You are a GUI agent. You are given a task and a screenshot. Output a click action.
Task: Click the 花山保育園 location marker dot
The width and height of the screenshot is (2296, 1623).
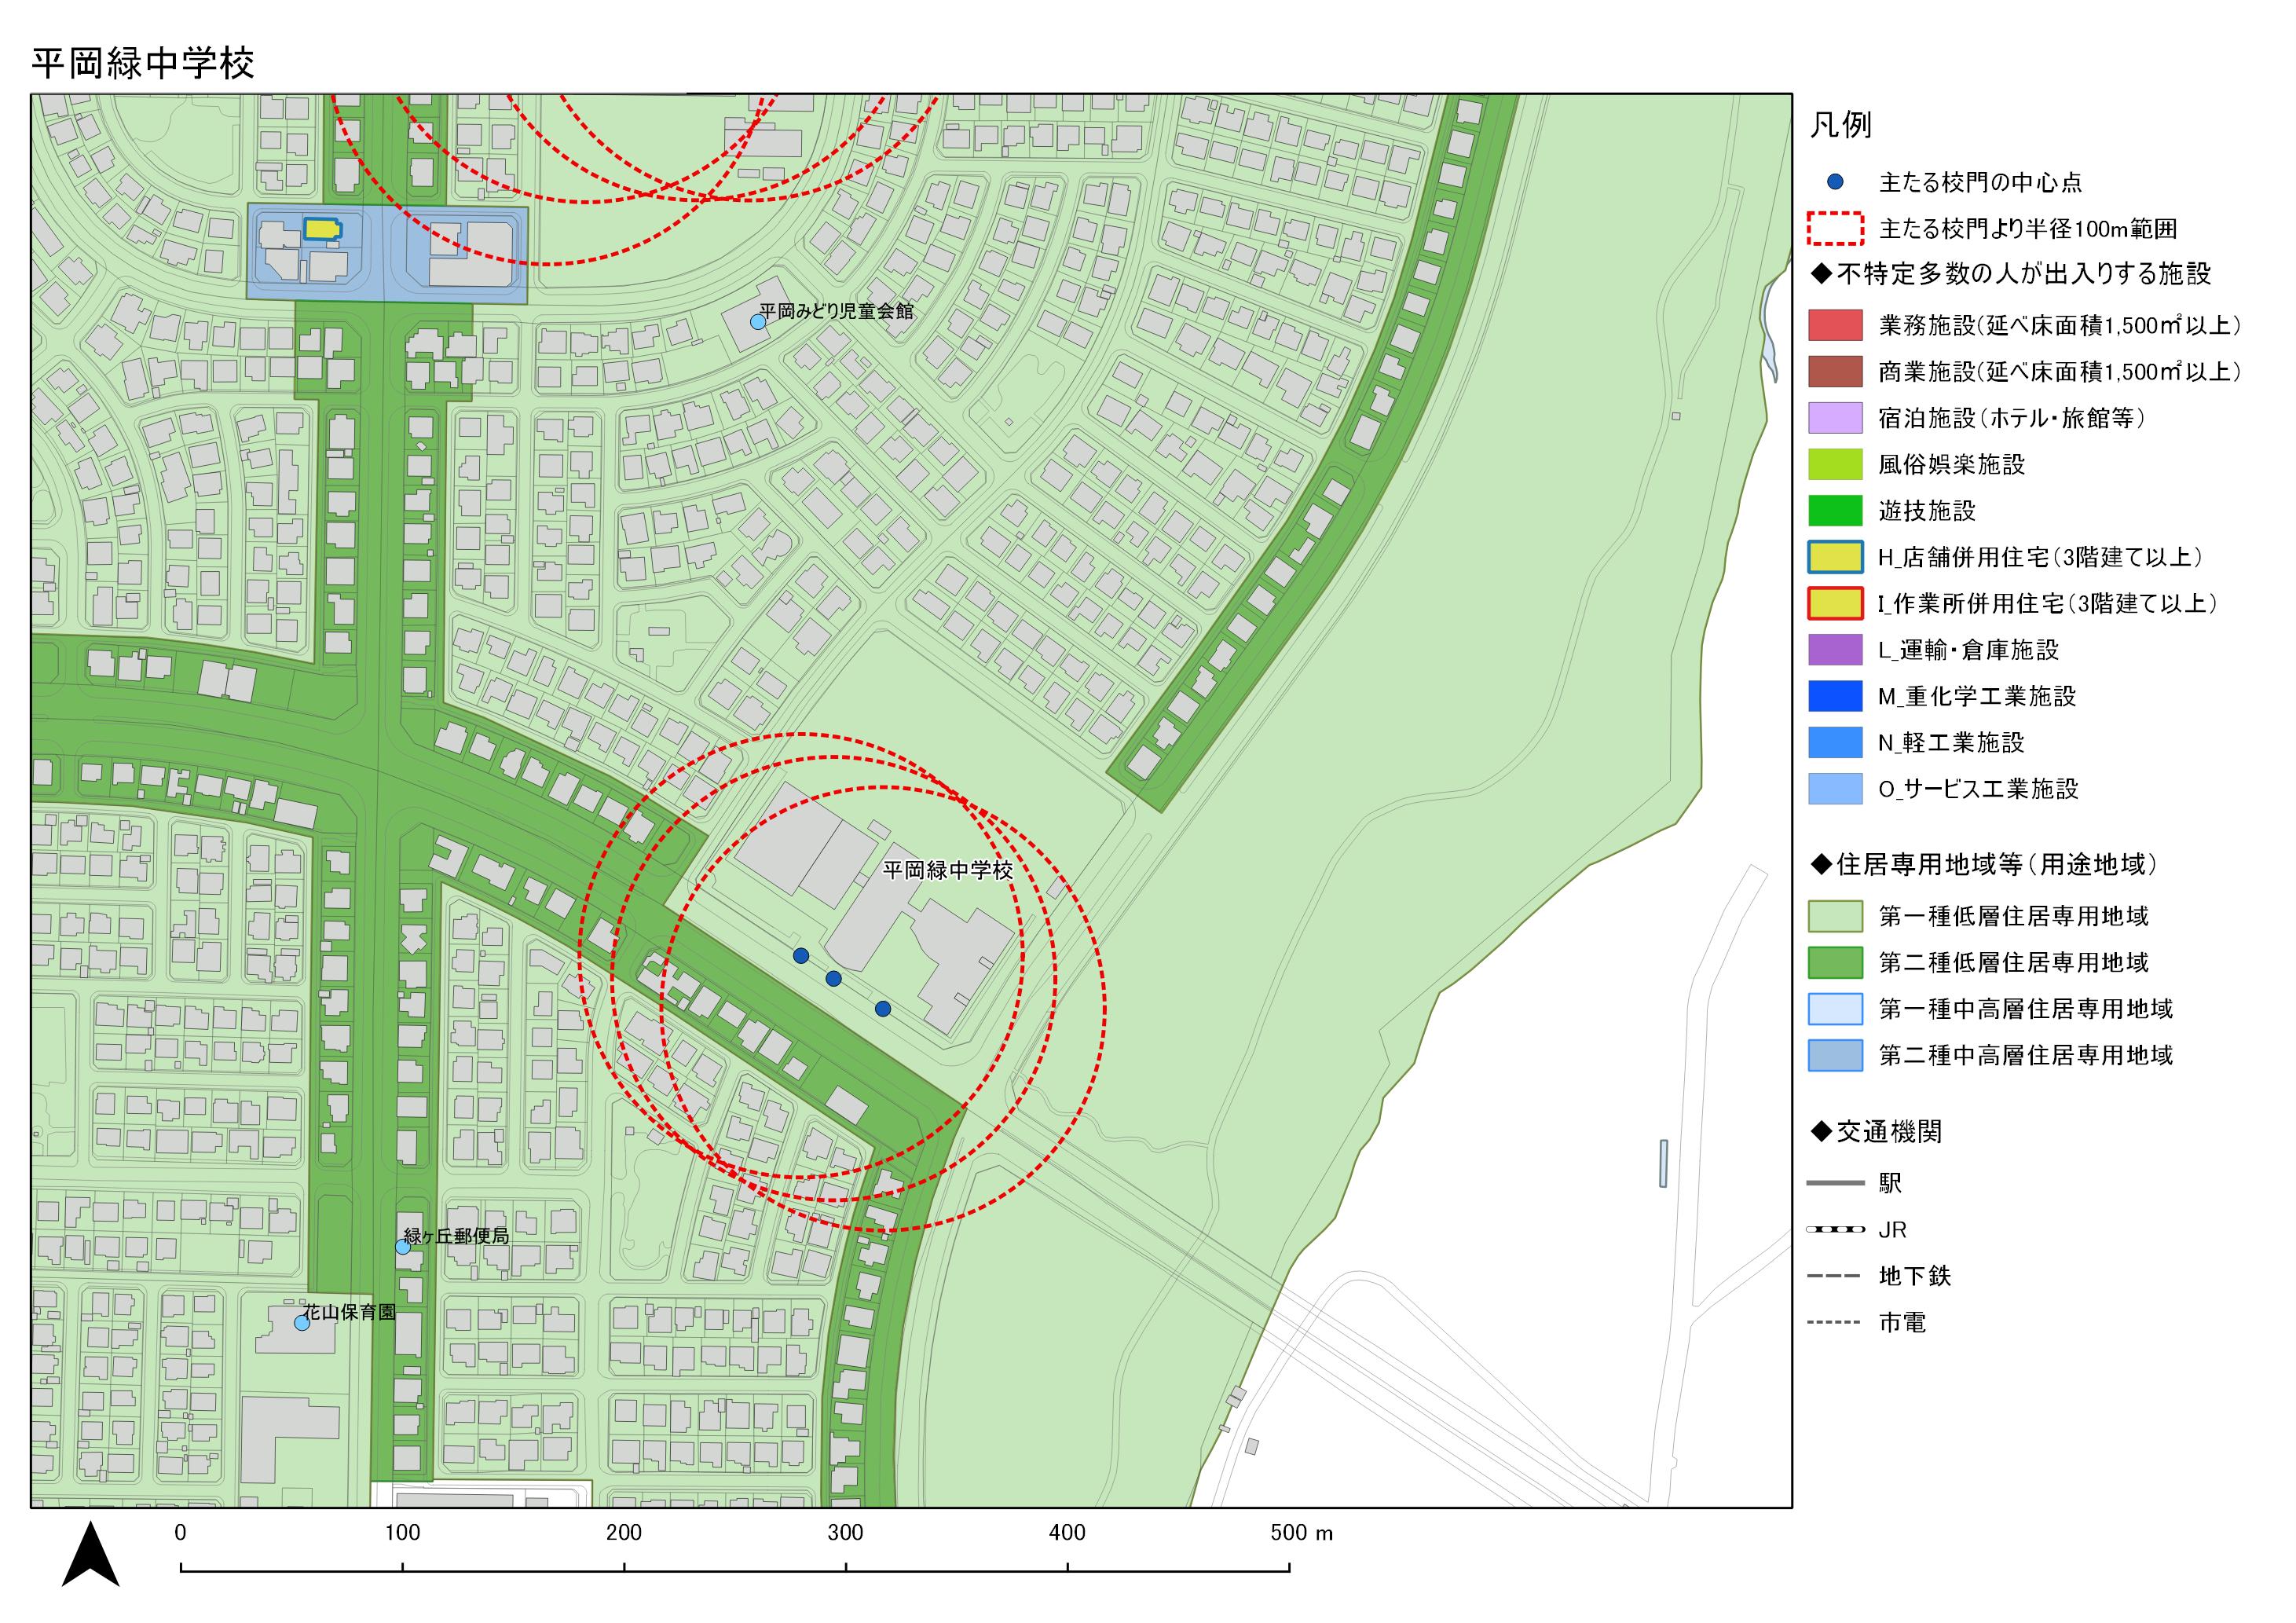(301, 1323)
